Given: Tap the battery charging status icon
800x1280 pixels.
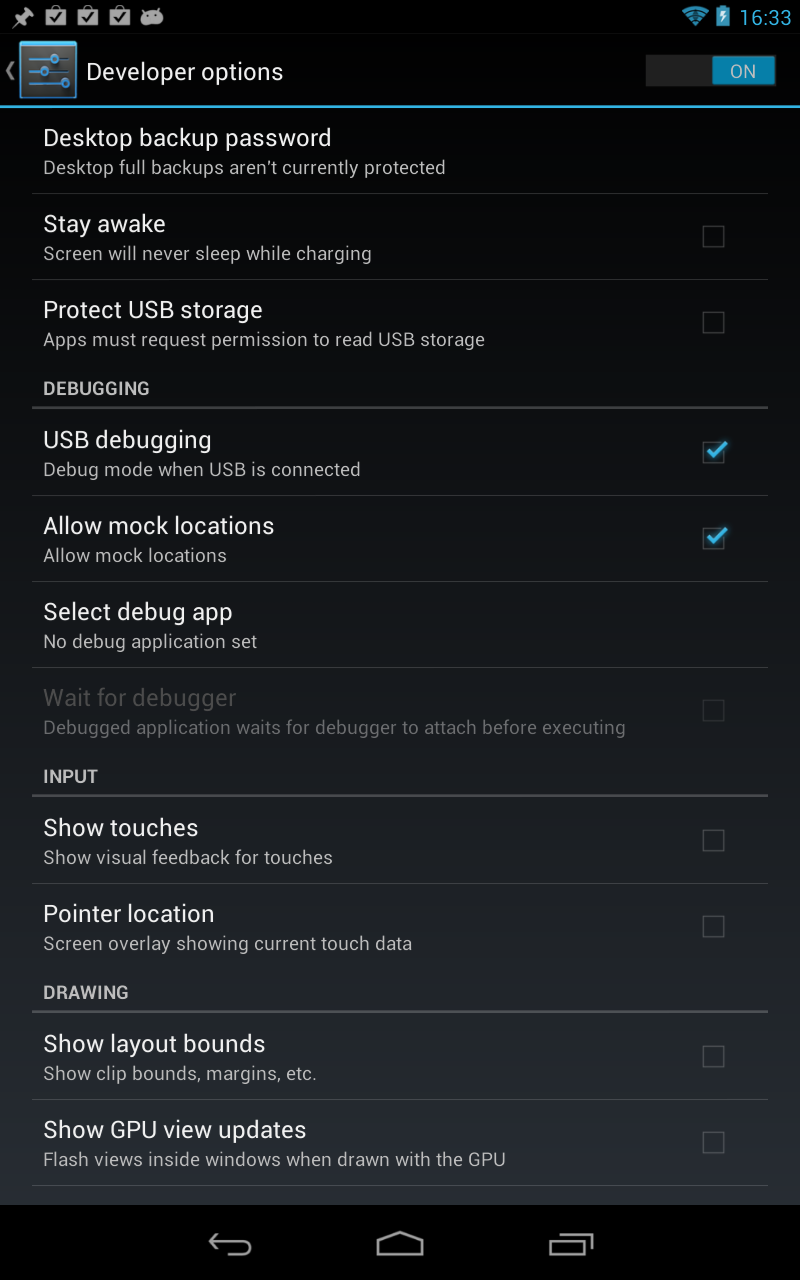Looking at the screenshot, I should click(x=722, y=16).
